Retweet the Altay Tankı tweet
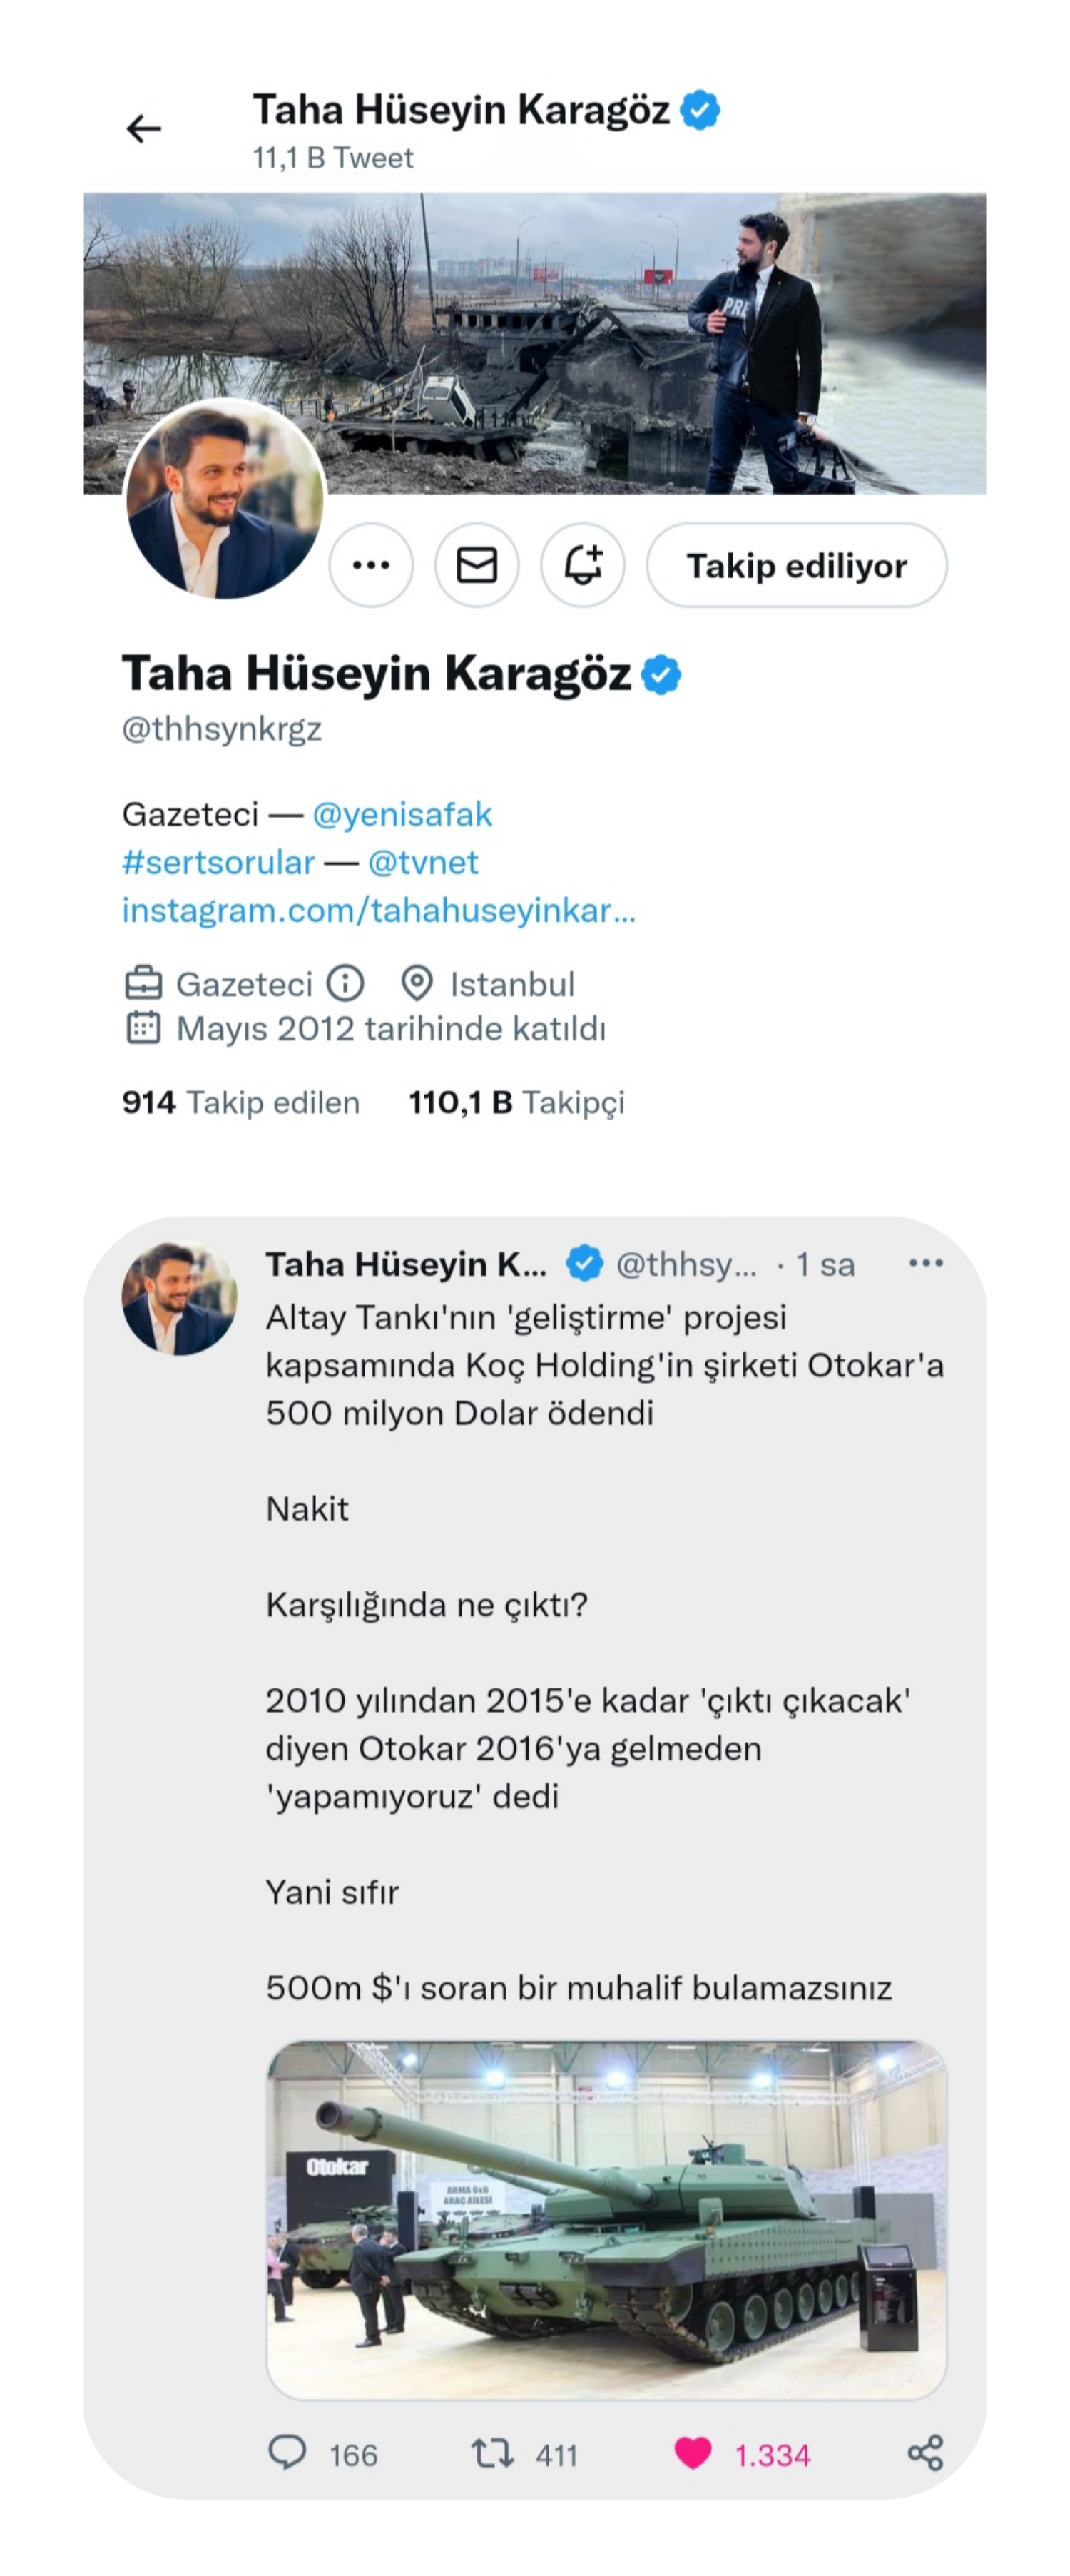The image size is (1070, 2576). coord(493,2453)
